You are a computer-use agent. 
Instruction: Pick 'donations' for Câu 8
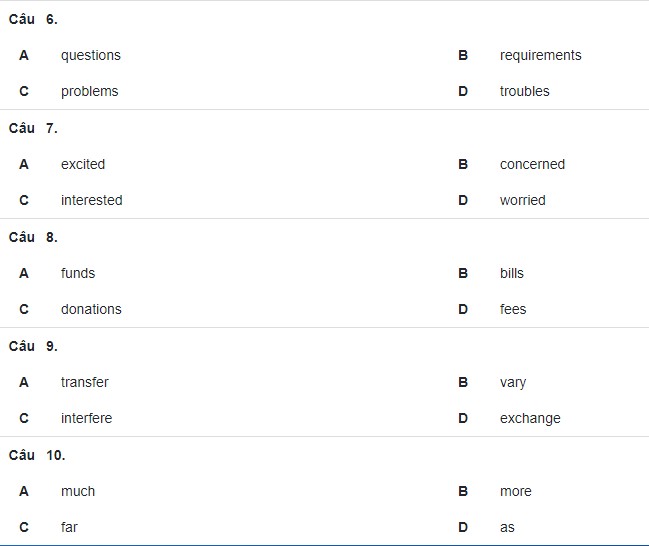click(91, 309)
